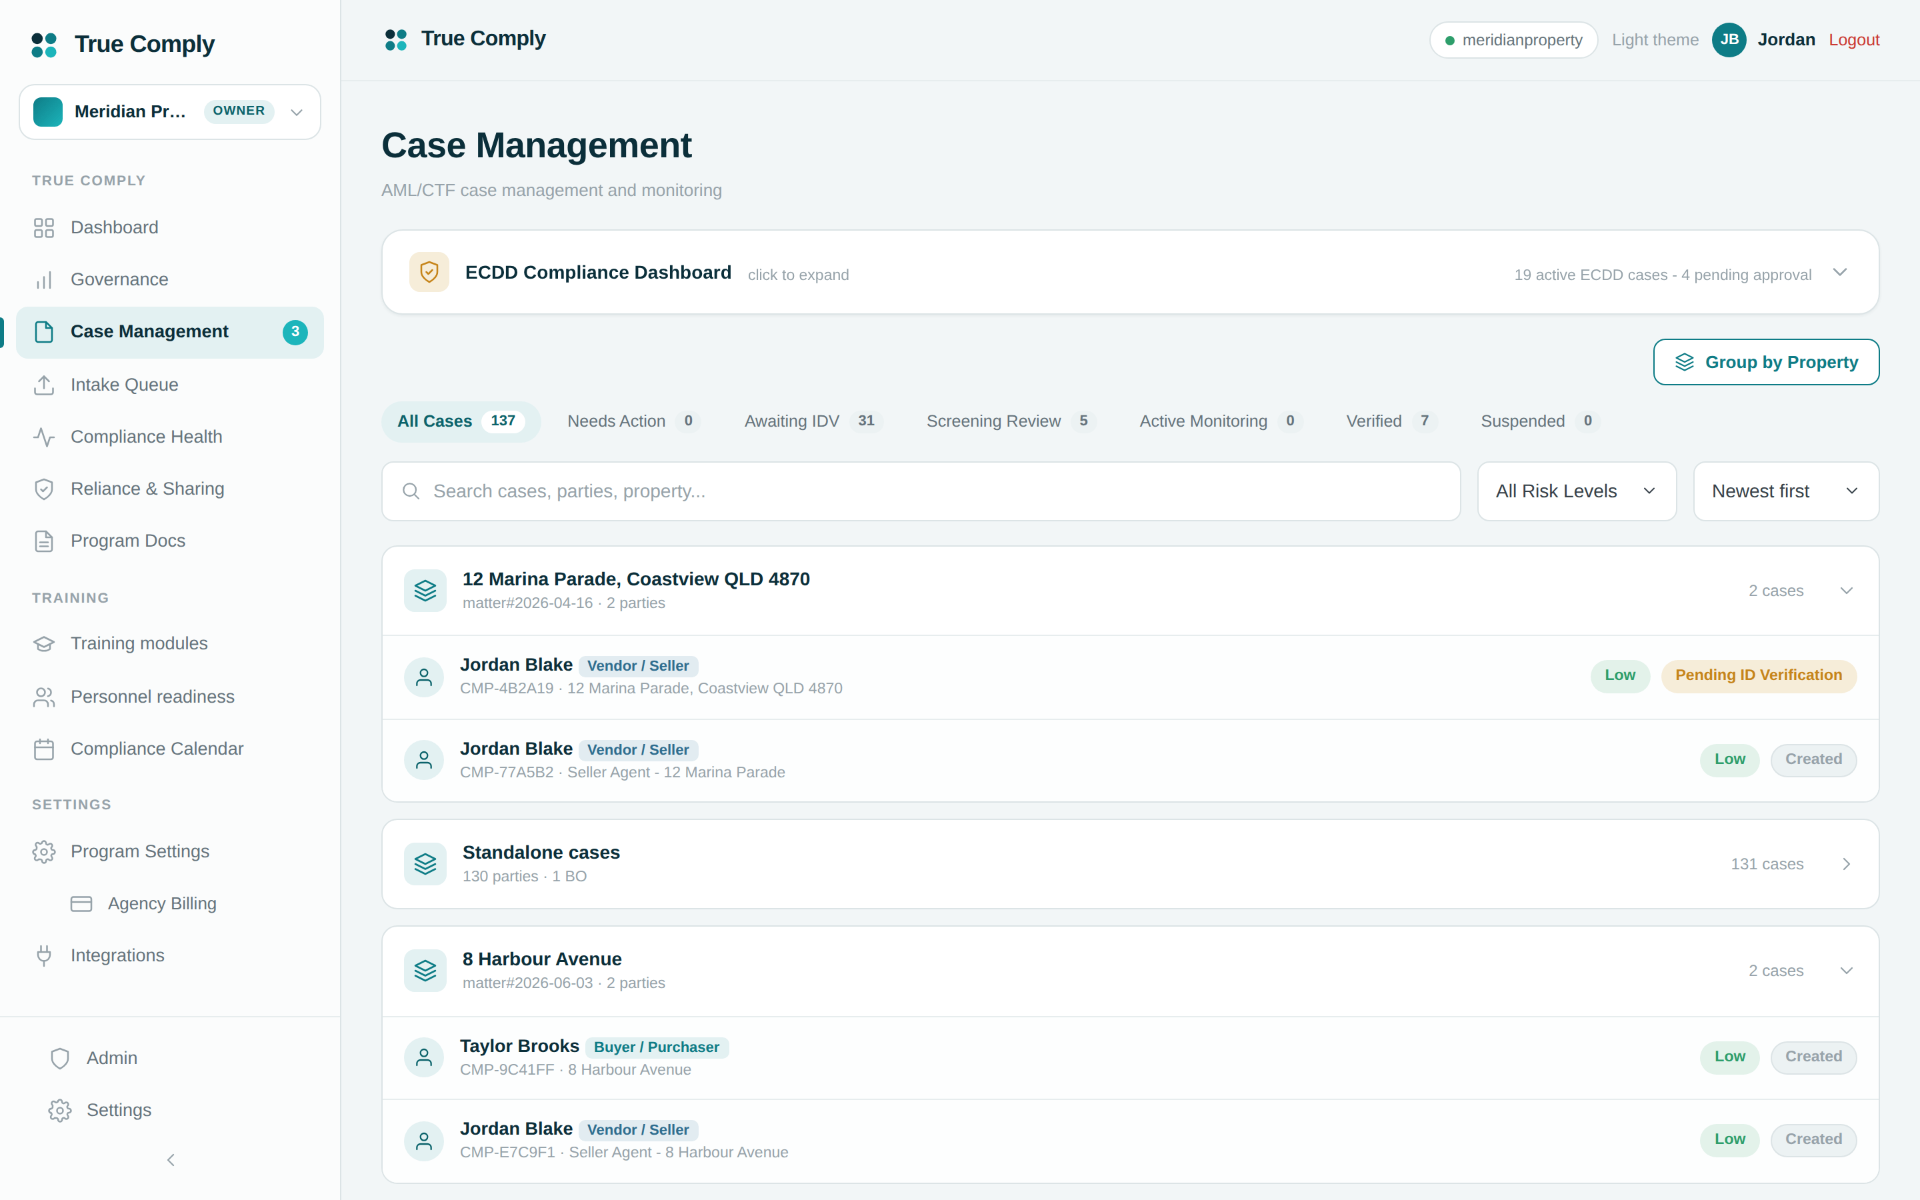
Task: Click the Personnel readiness people icon
Action: pyautogui.click(x=44, y=697)
